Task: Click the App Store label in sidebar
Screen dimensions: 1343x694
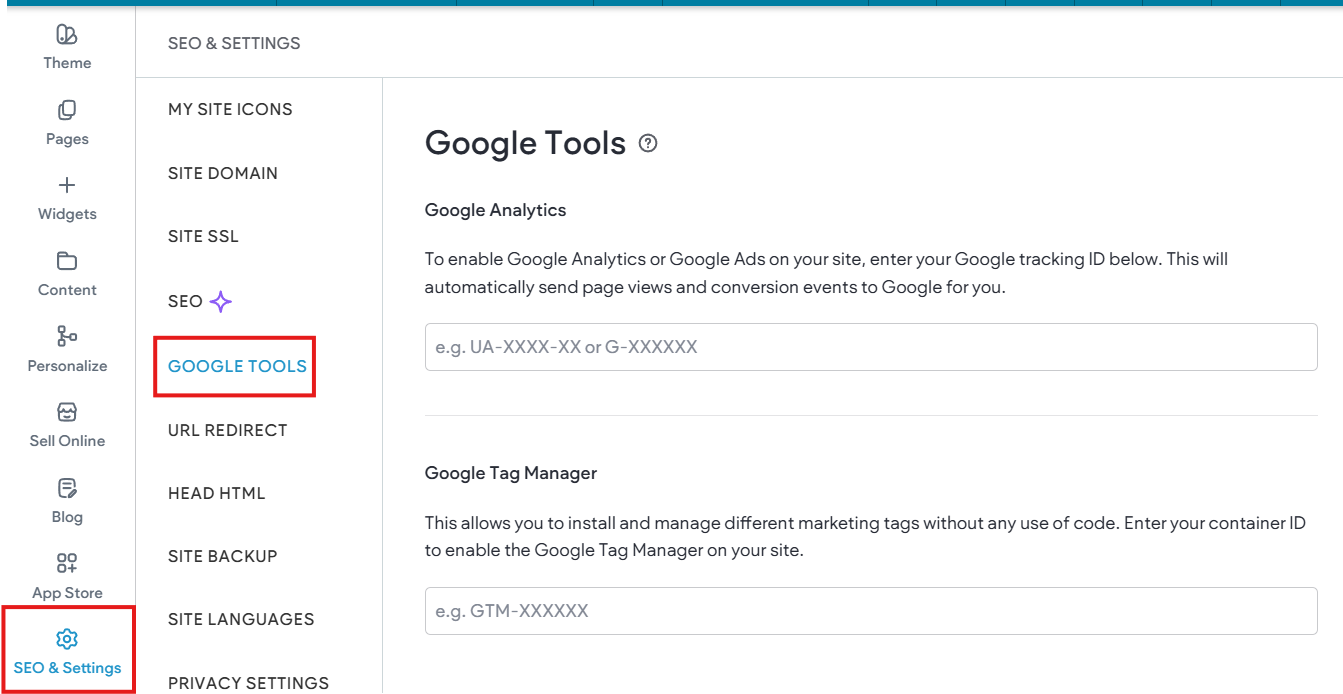Action: [x=67, y=593]
